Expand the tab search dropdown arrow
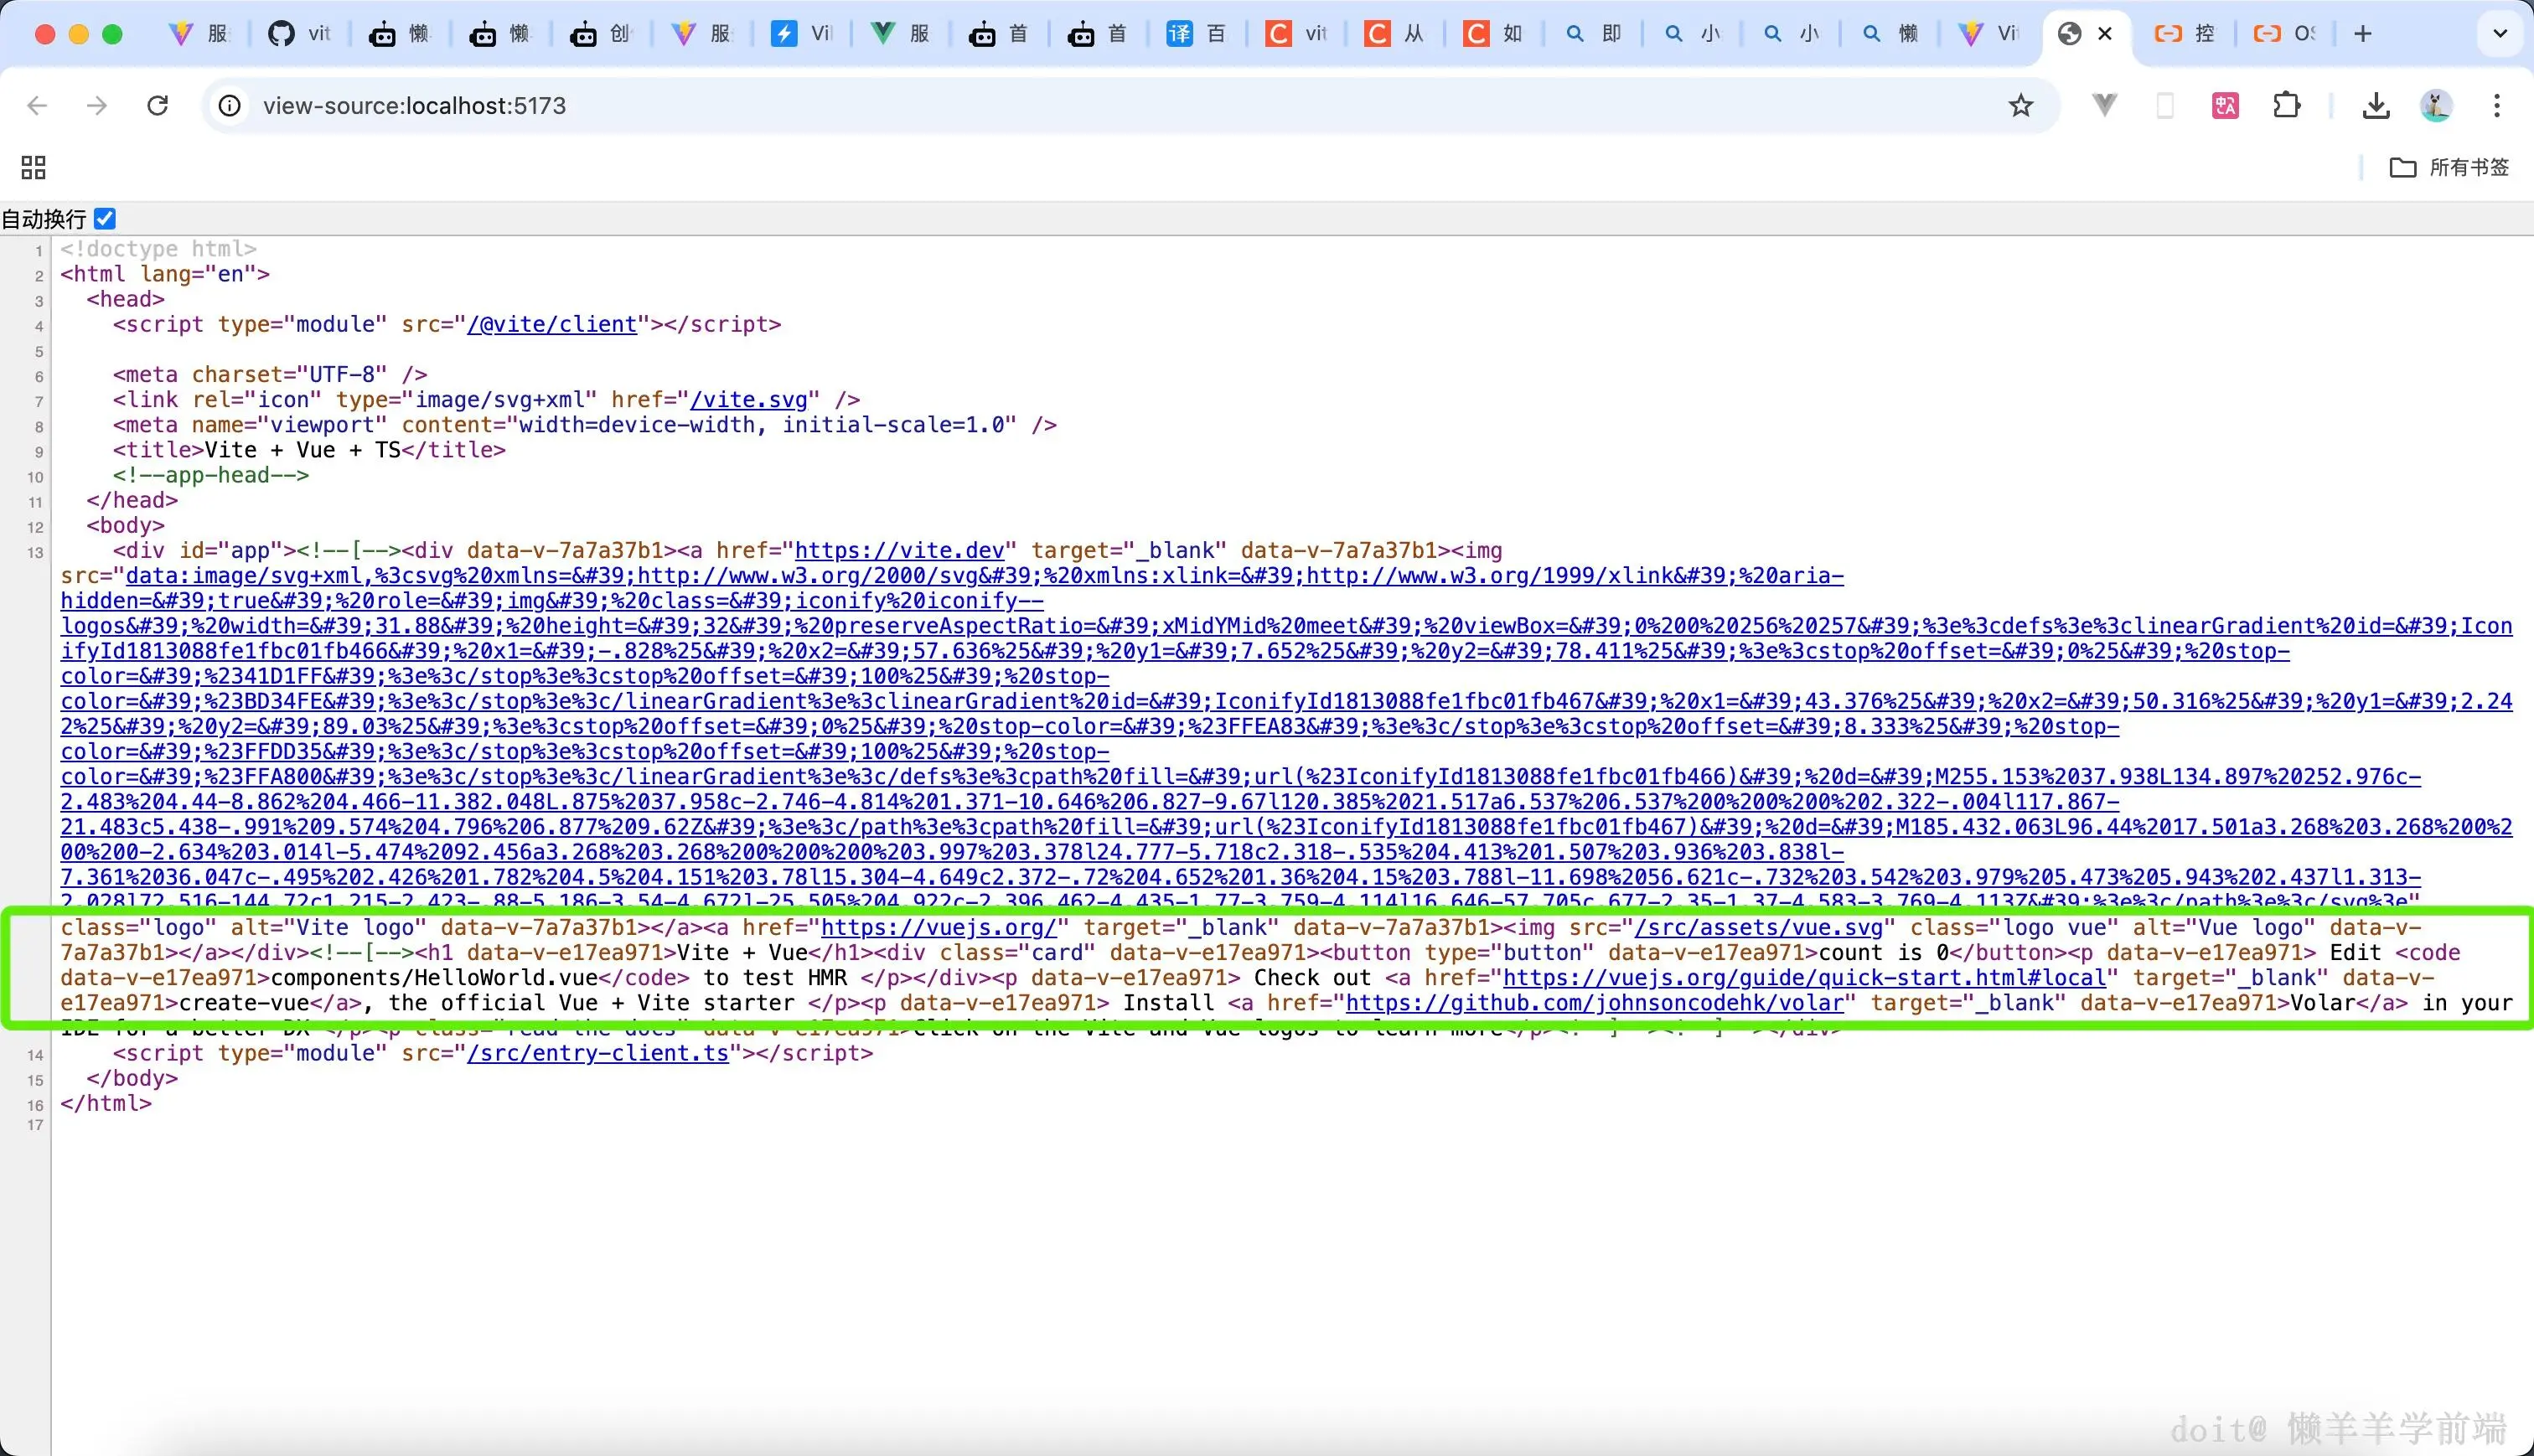The height and width of the screenshot is (1456, 2534). pos(2499,33)
